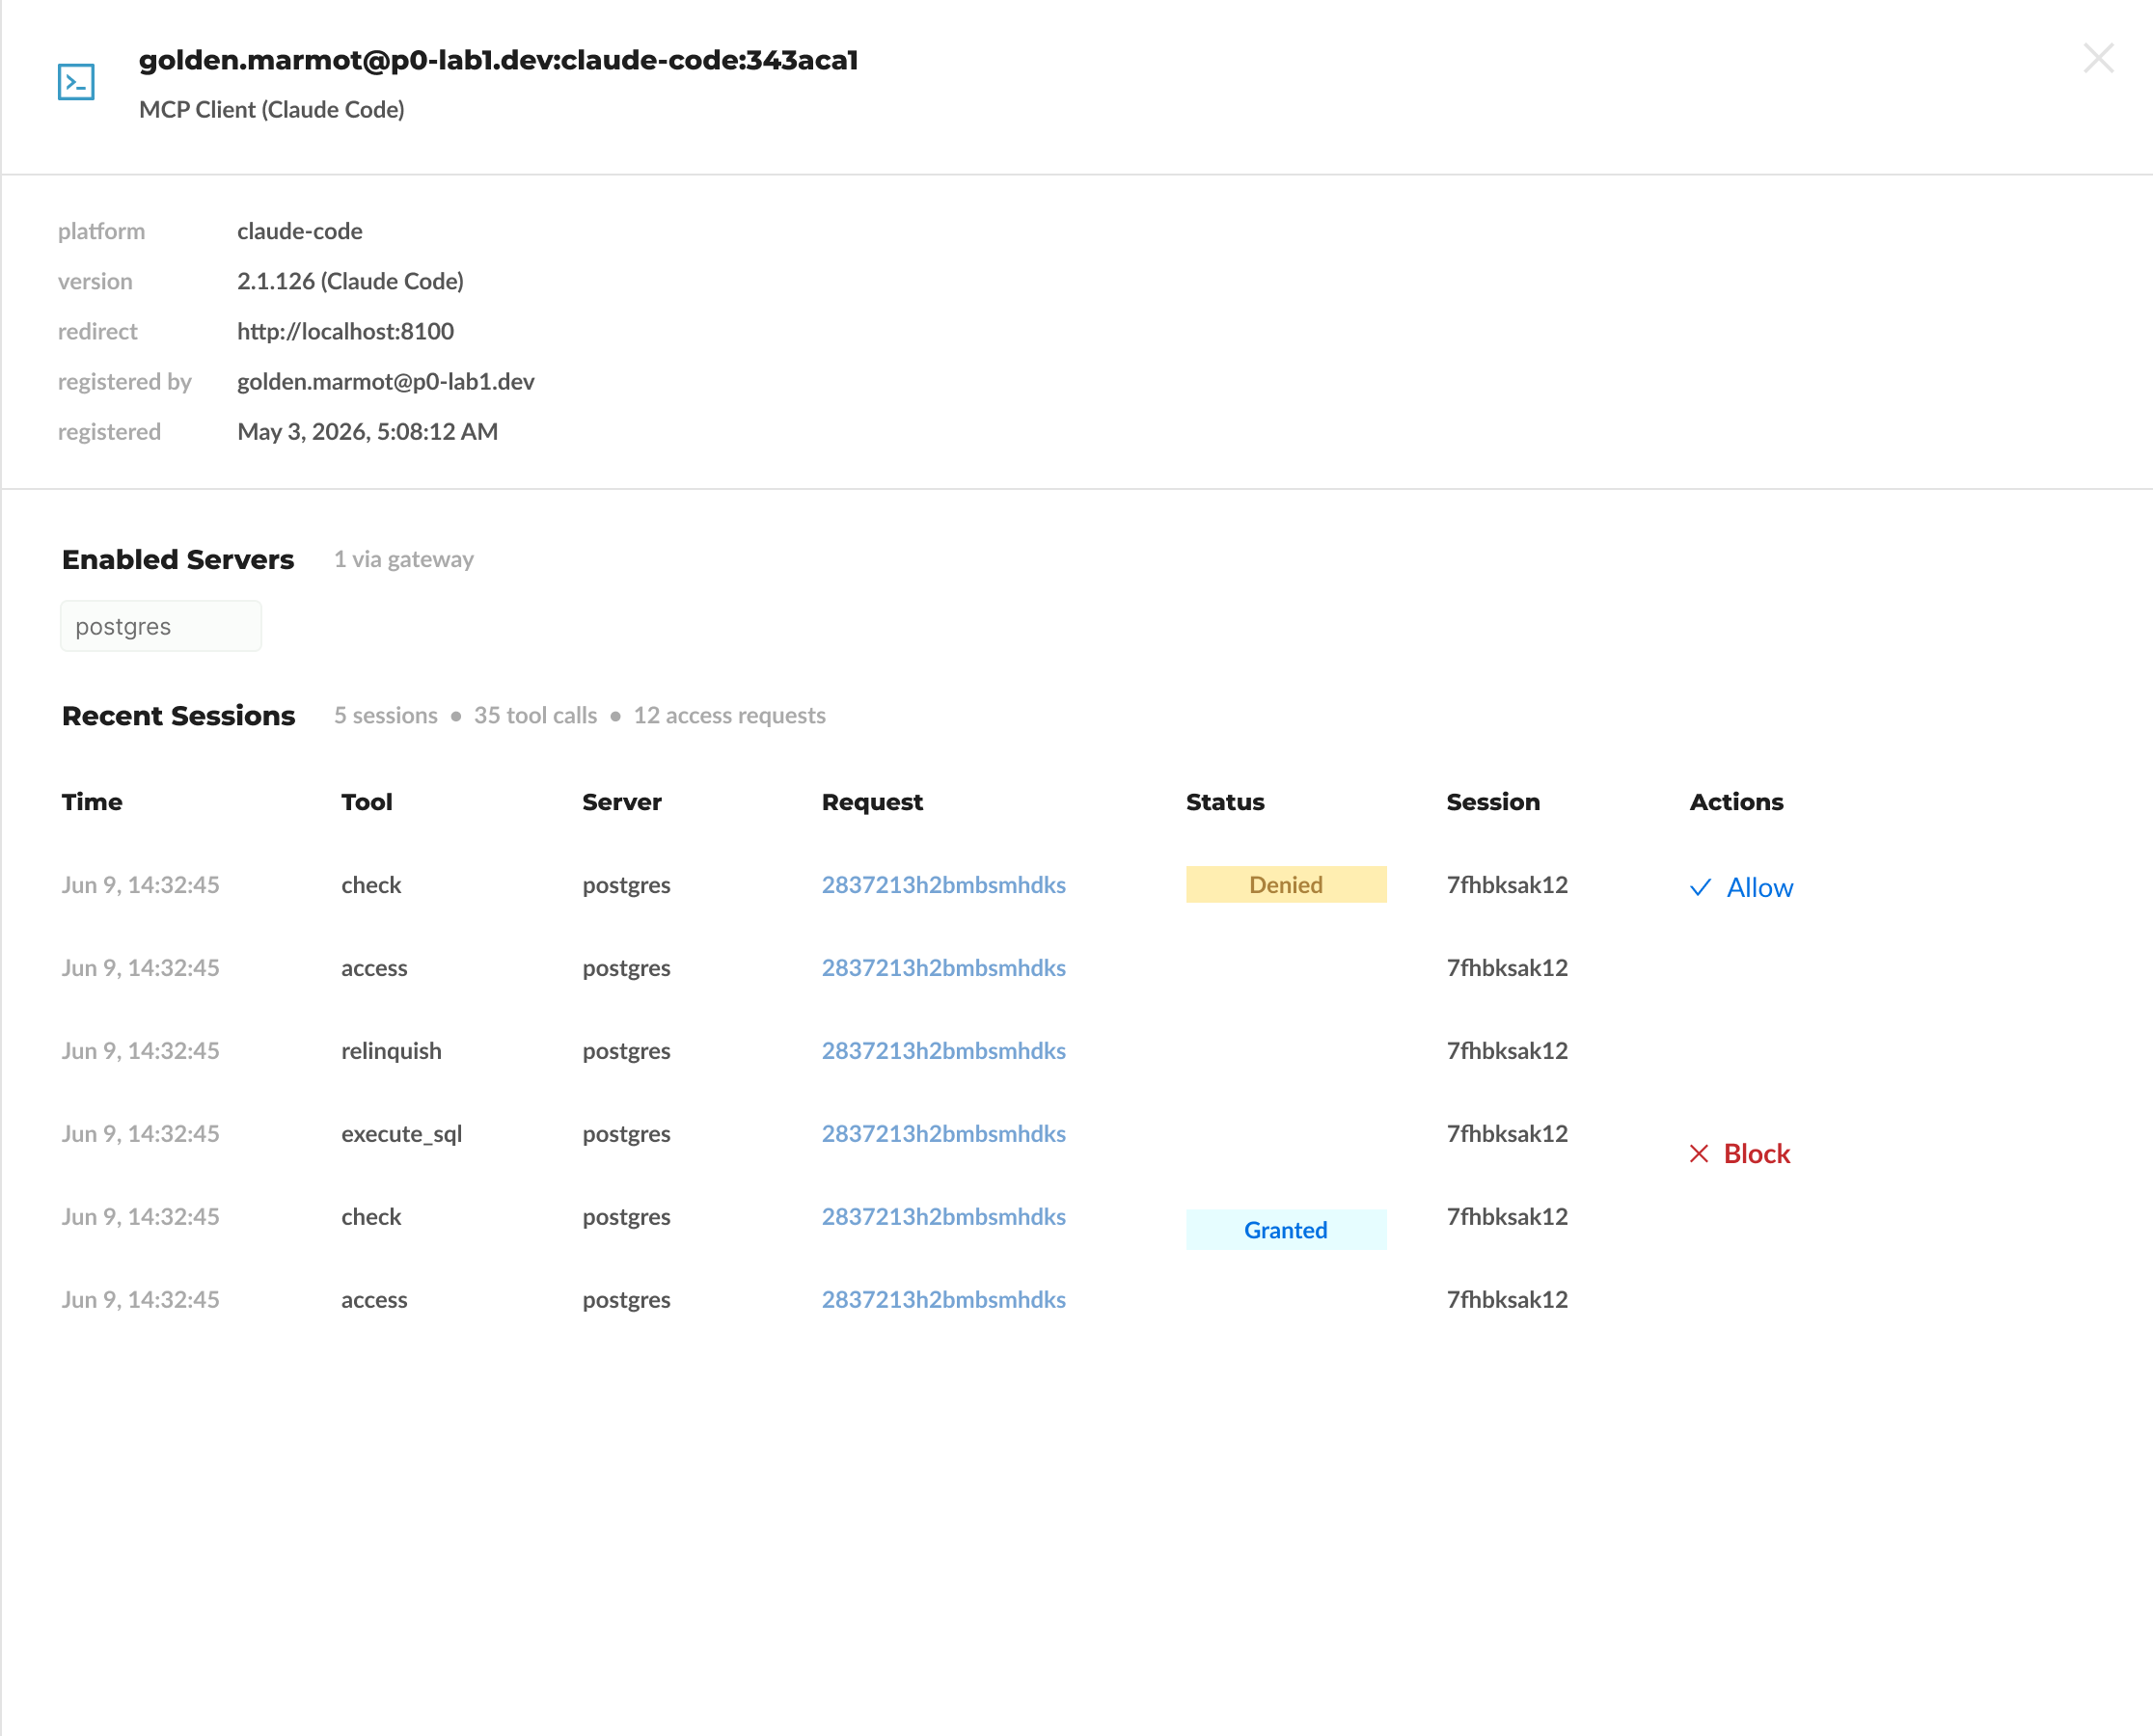Viewport: 2153px width, 1736px height.
Task: Click the platform value claude-code
Action: [x=300, y=231]
